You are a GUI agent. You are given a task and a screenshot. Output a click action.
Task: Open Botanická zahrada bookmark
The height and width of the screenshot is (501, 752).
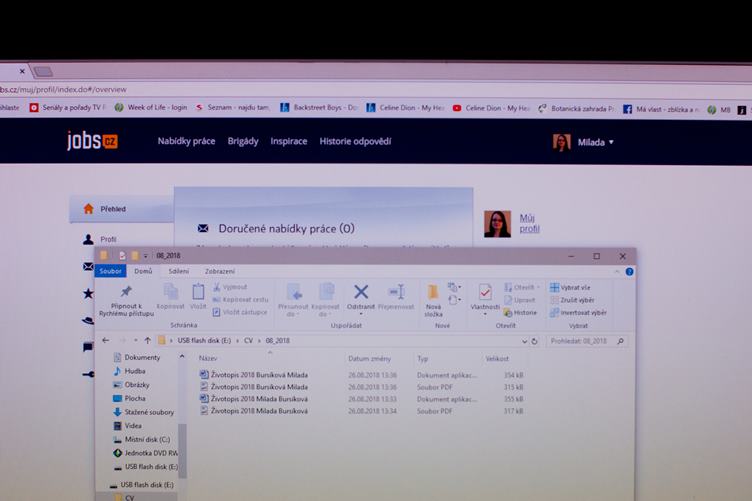(x=576, y=109)
